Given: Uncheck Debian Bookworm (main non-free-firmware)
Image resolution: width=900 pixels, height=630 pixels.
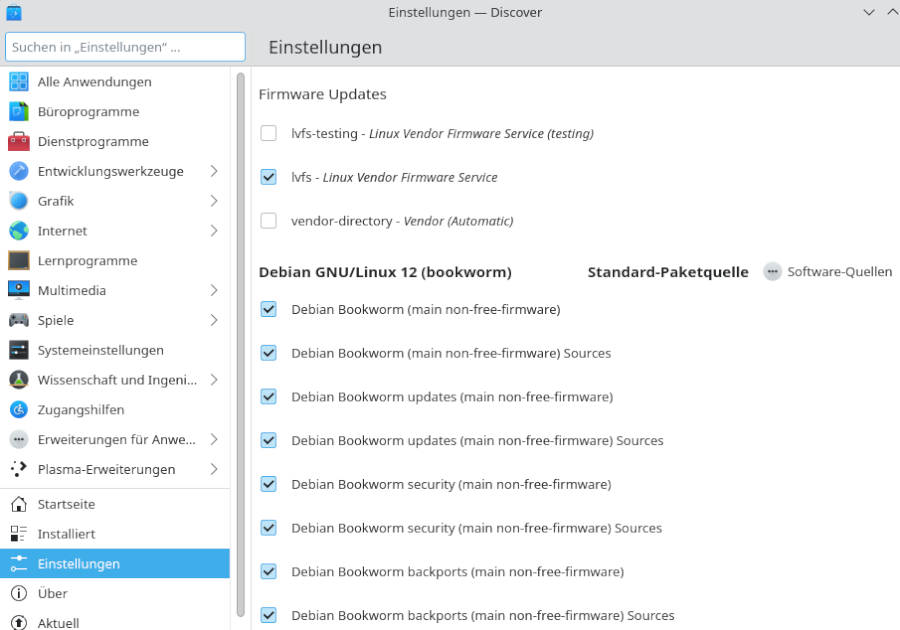Looking at the screenshot, I should (x=269, y=309).
